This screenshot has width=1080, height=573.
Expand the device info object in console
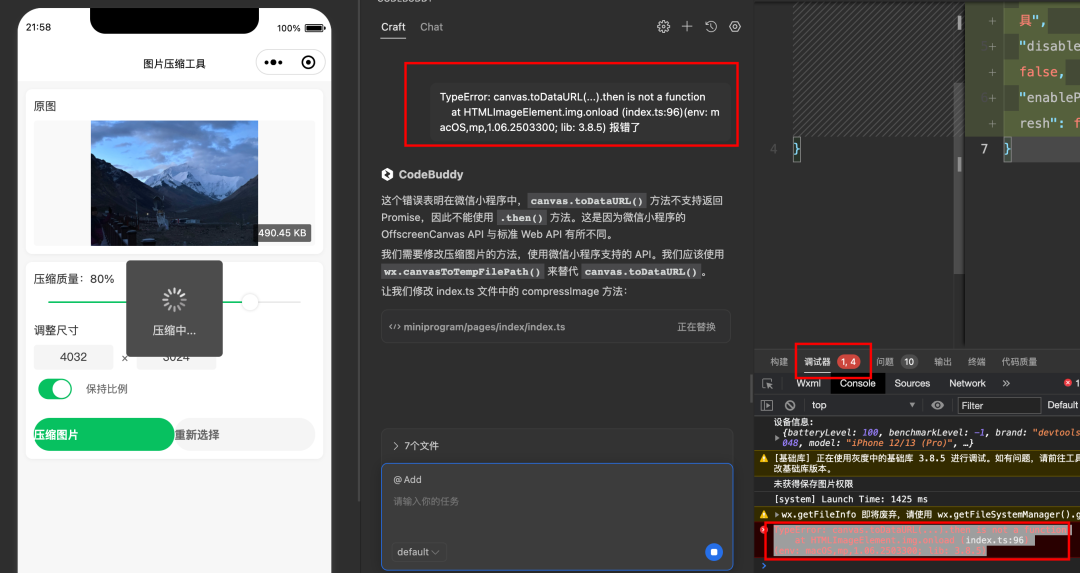click(x=777, y=438)
